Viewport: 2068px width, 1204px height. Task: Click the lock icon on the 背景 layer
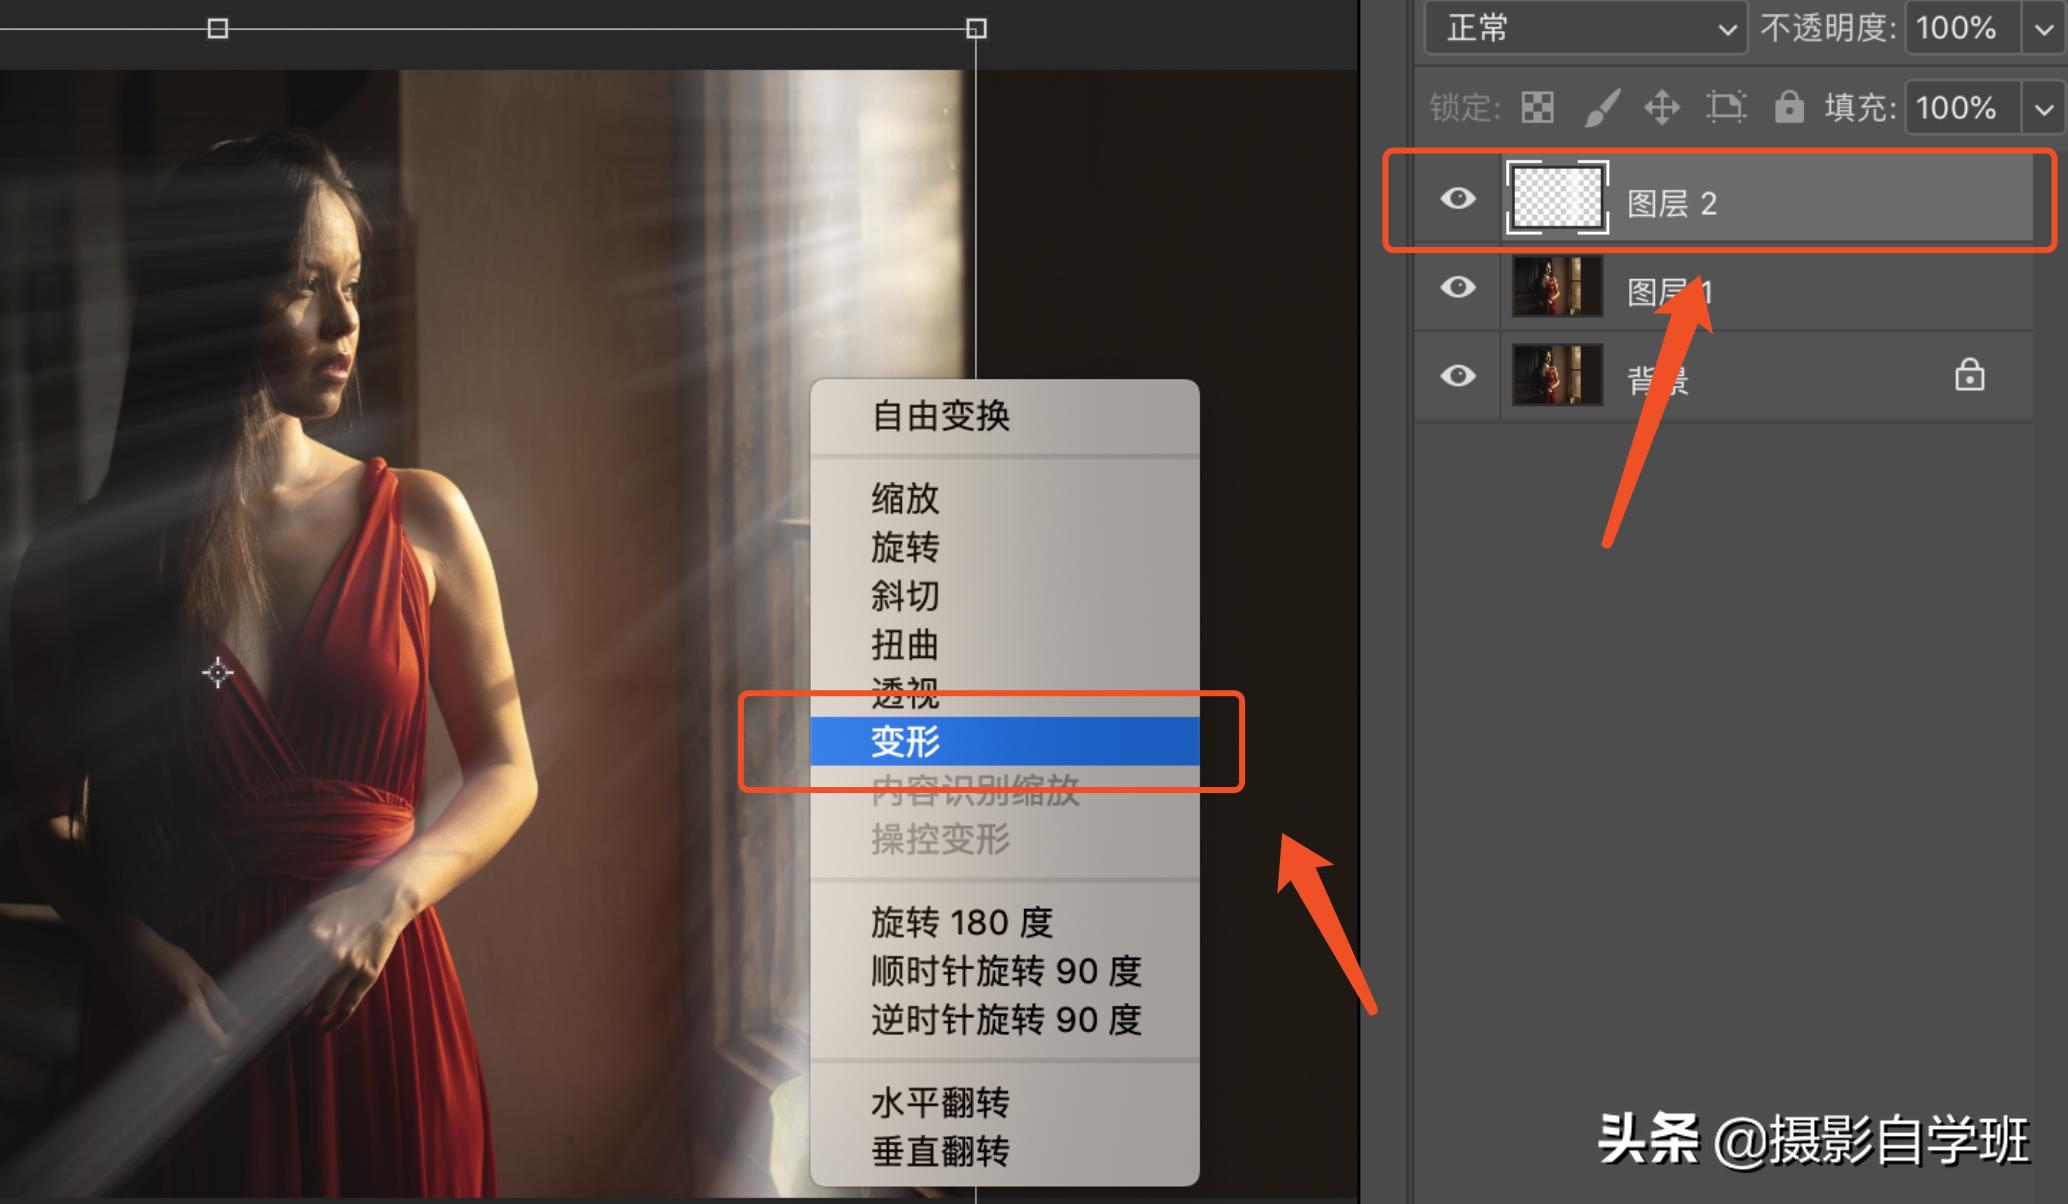(1969, 375)
